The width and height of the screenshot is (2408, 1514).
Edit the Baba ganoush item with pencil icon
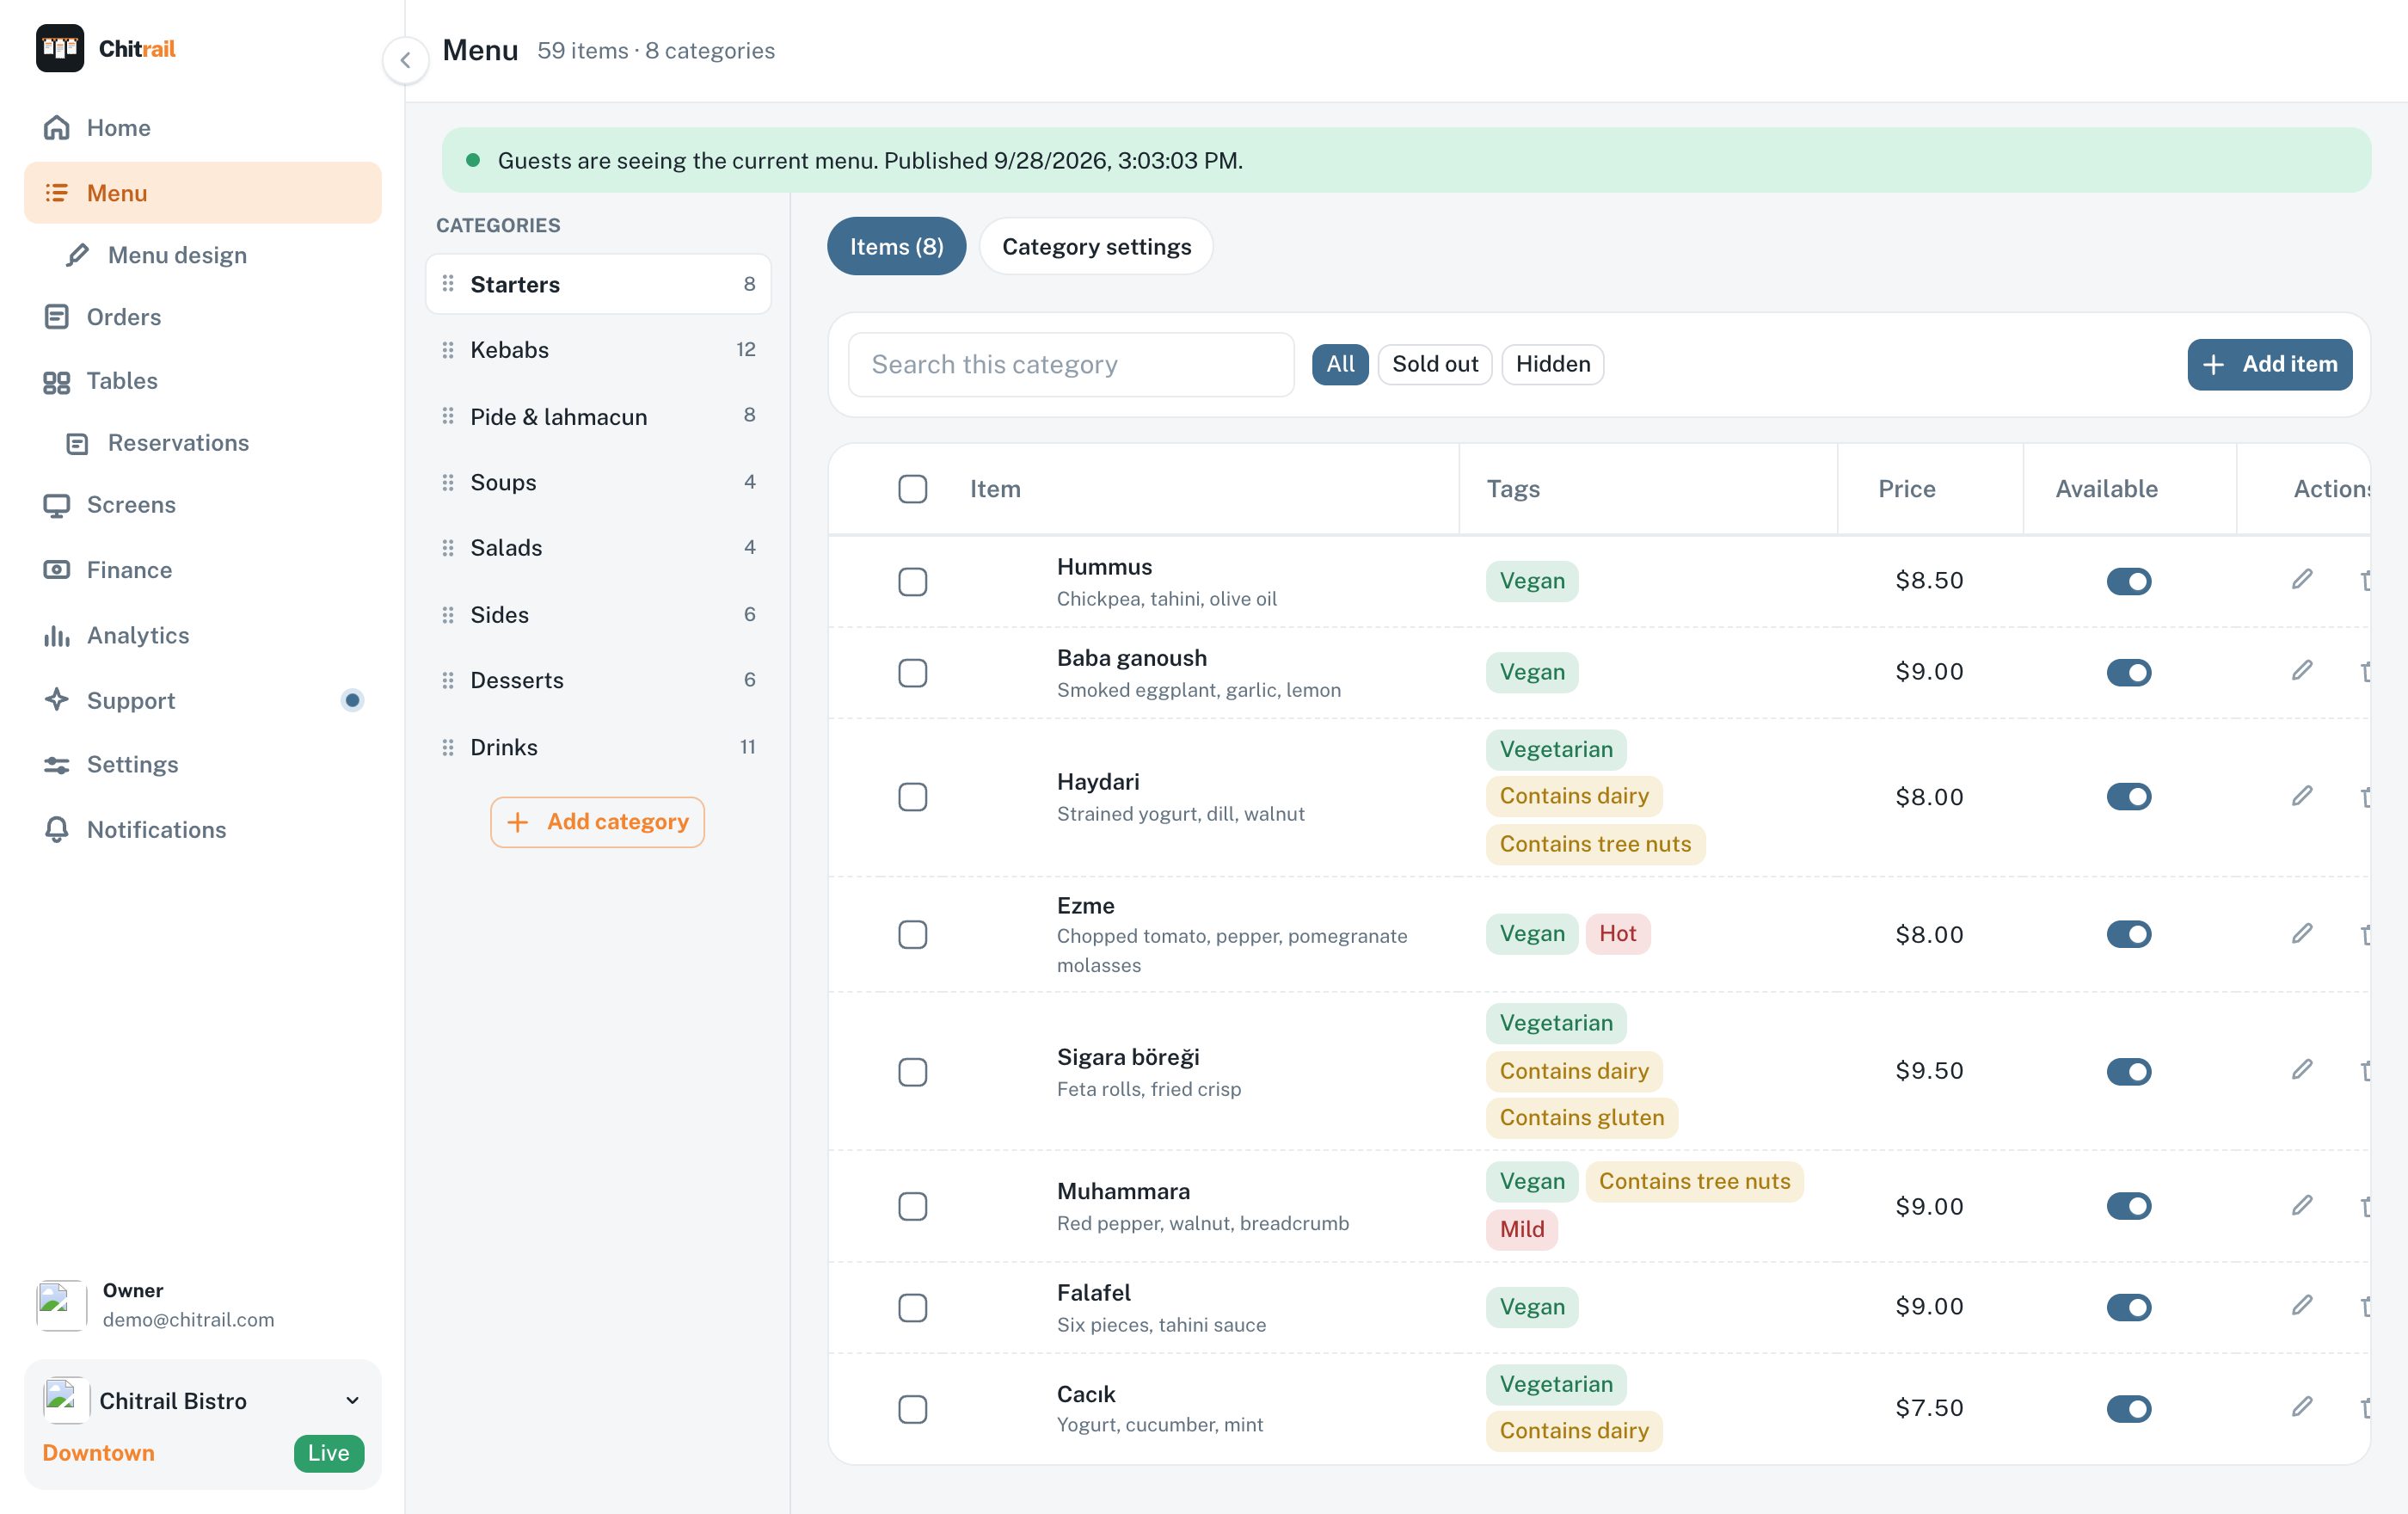click(2302, 671)
